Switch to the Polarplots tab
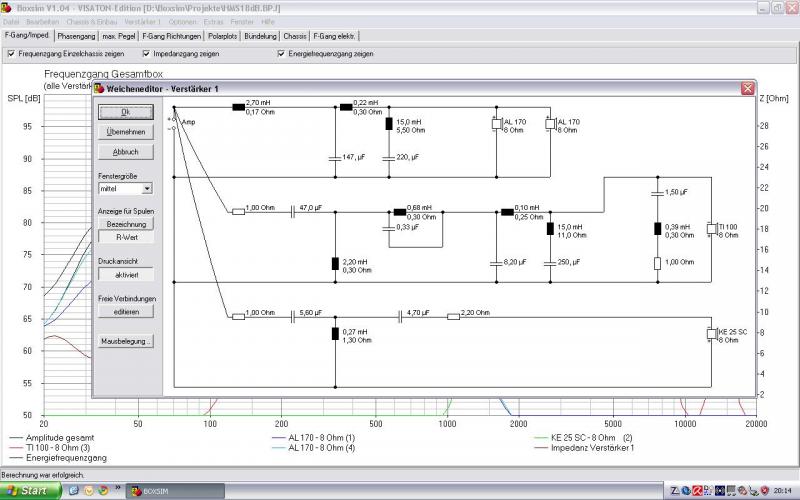The image size is (800, 500). [223, 36]
